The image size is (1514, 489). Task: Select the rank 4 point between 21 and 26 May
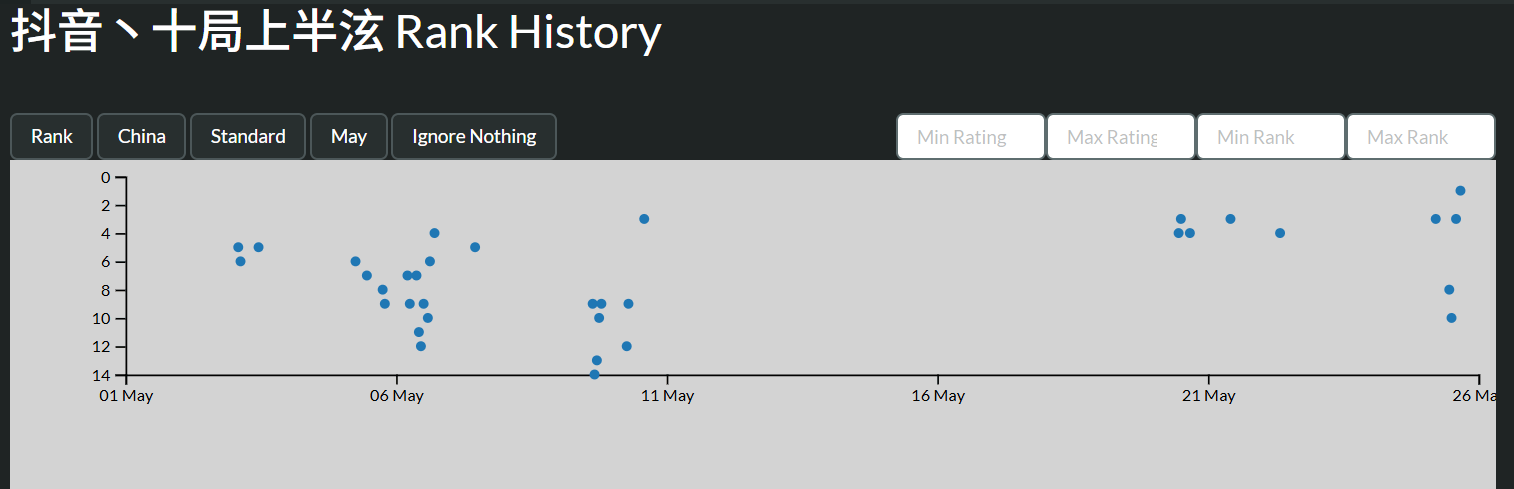[x=1280, y=233]
